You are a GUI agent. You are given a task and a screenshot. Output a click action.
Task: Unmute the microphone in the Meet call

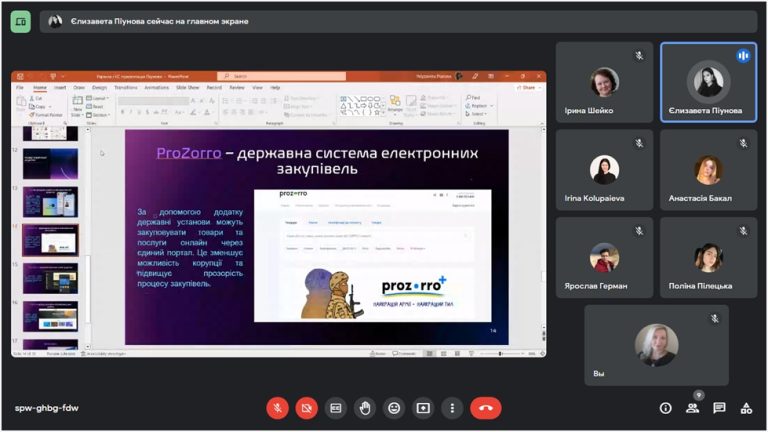(x=278, y=408)
